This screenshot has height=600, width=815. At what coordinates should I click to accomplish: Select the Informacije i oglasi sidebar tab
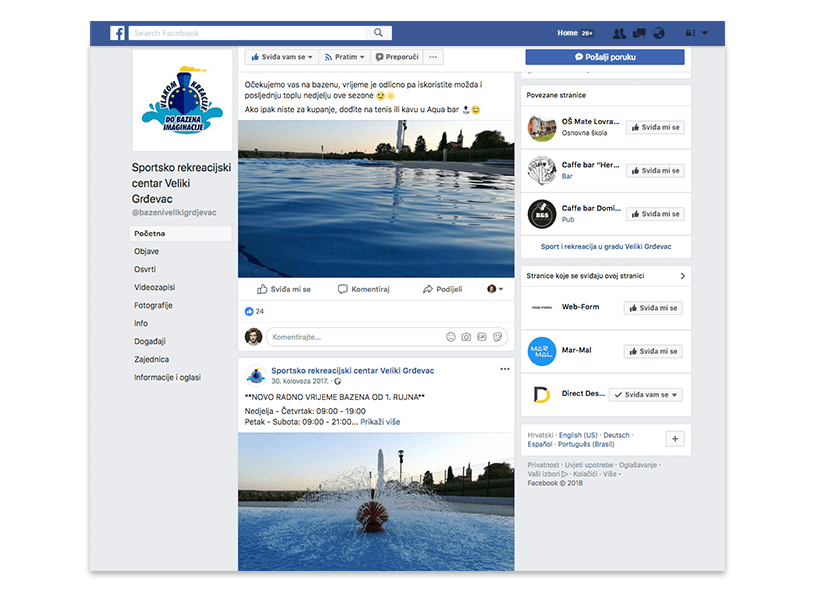(x=167, y=377)
